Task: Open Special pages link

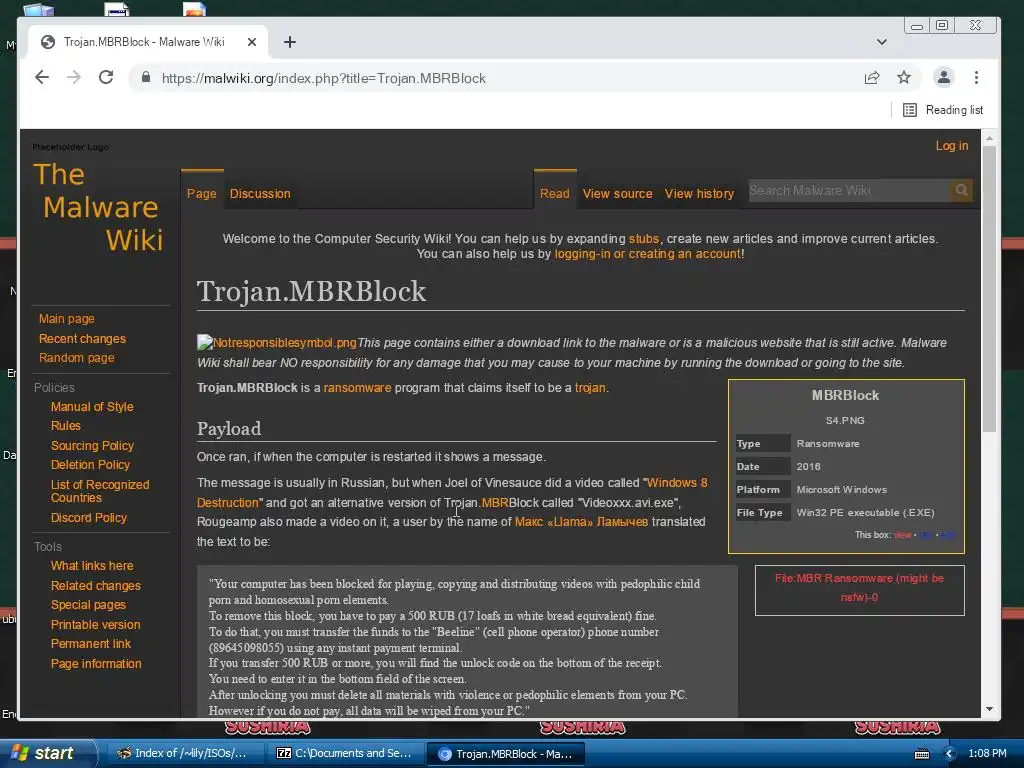Action: (x=88, y=605)
